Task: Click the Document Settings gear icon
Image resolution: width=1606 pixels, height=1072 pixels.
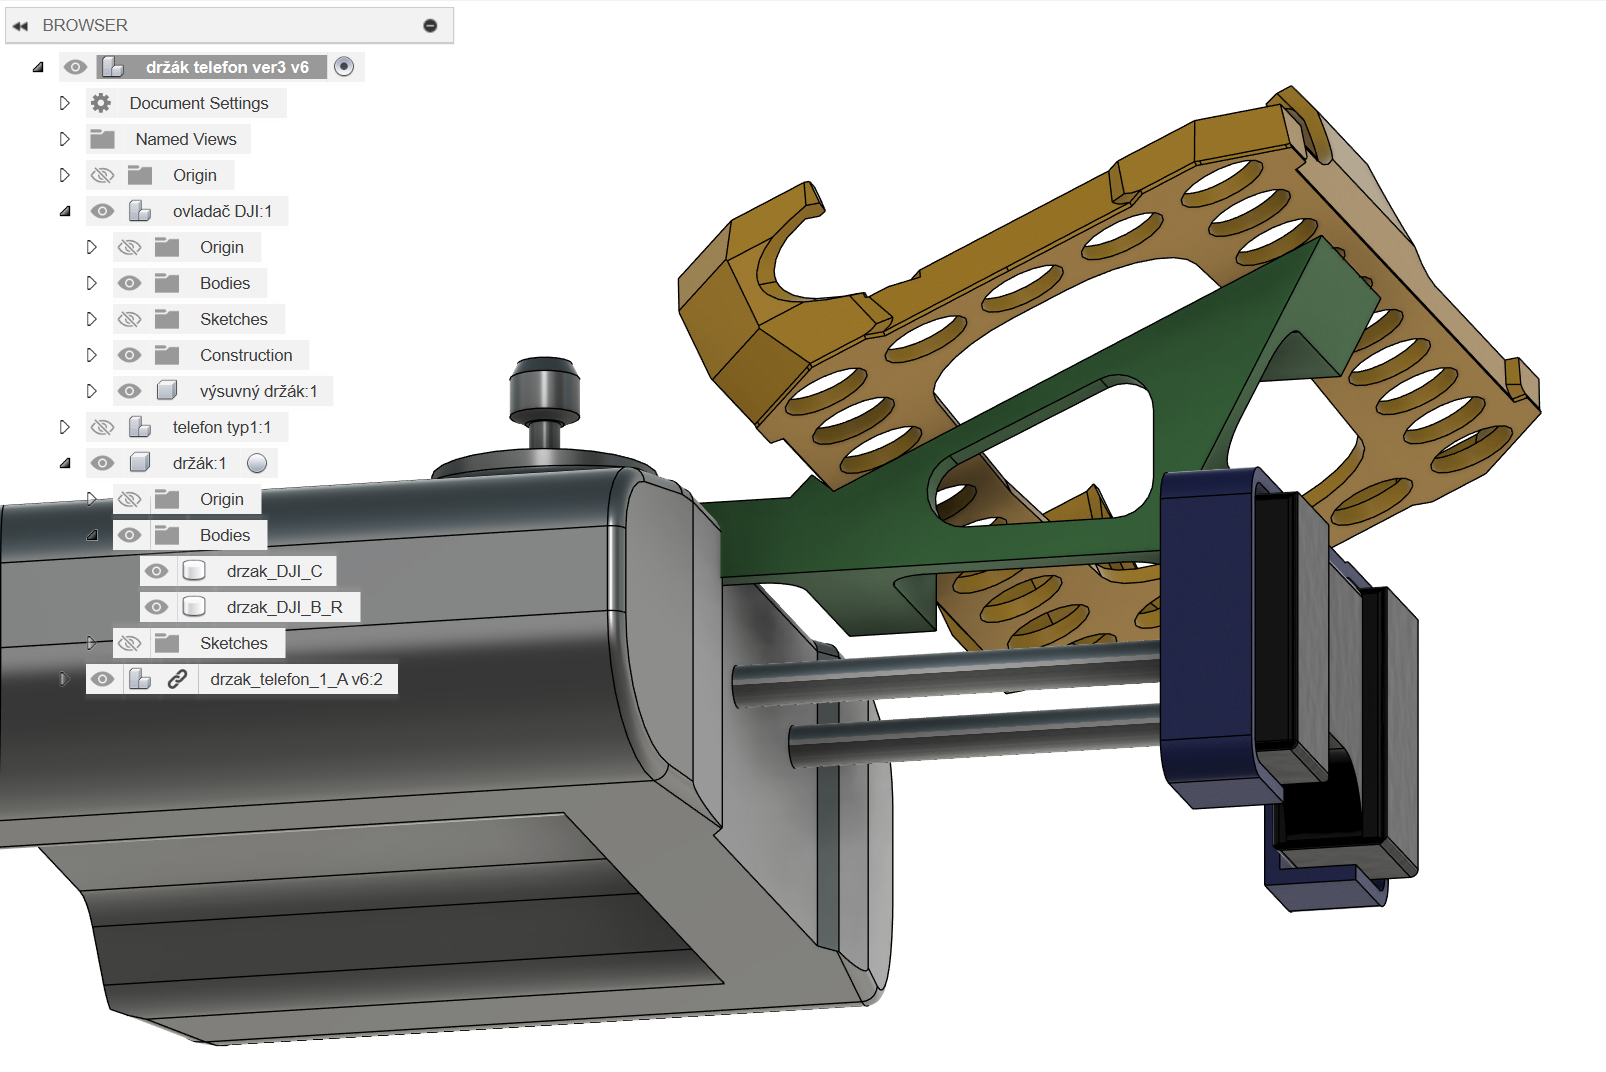Action: (101, 103)
